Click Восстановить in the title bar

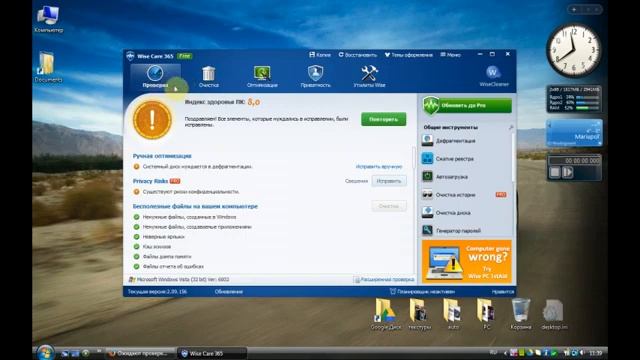coord(358,55)
